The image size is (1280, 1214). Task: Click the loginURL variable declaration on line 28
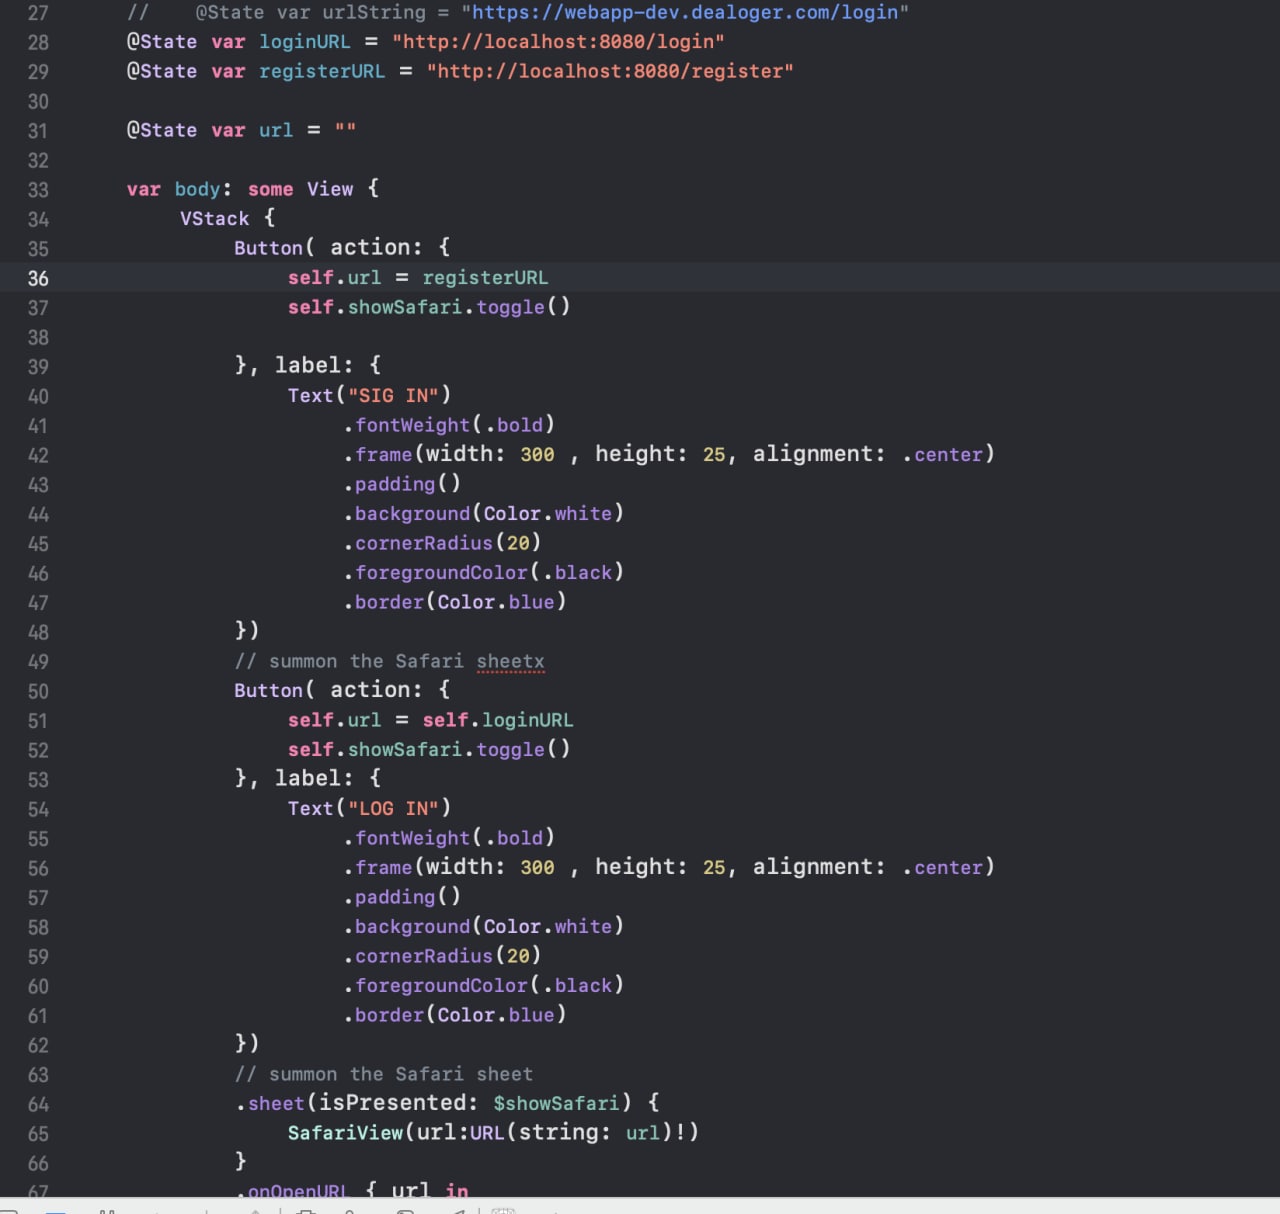tap(305, 42)
